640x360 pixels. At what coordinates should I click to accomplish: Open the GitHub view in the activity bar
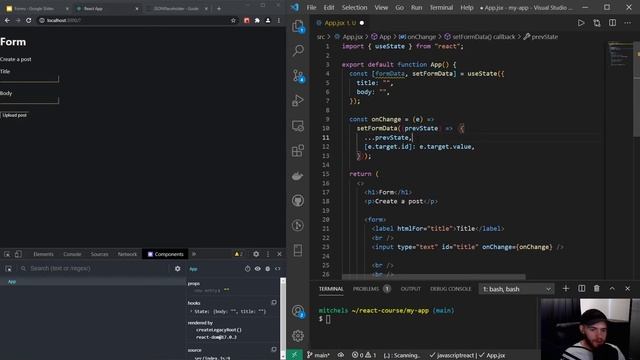click(298, 200)
